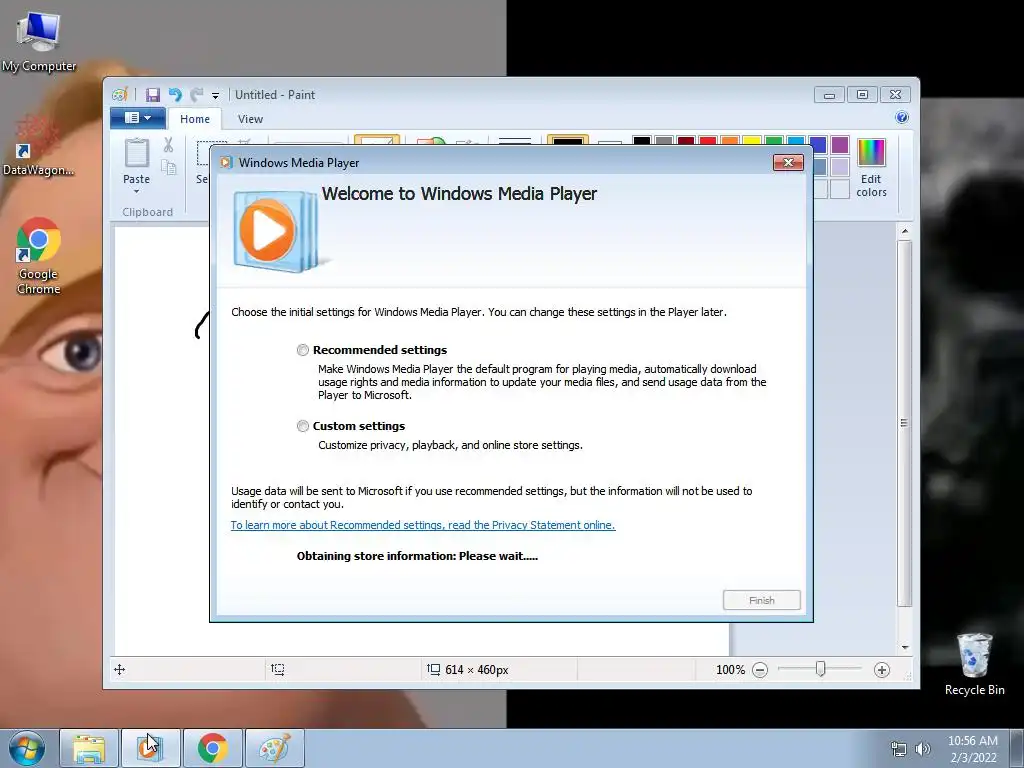The image size is (1024, 768).
Task: Pick the pale lavender swatch in Paint palette
Action: (840, 167)
